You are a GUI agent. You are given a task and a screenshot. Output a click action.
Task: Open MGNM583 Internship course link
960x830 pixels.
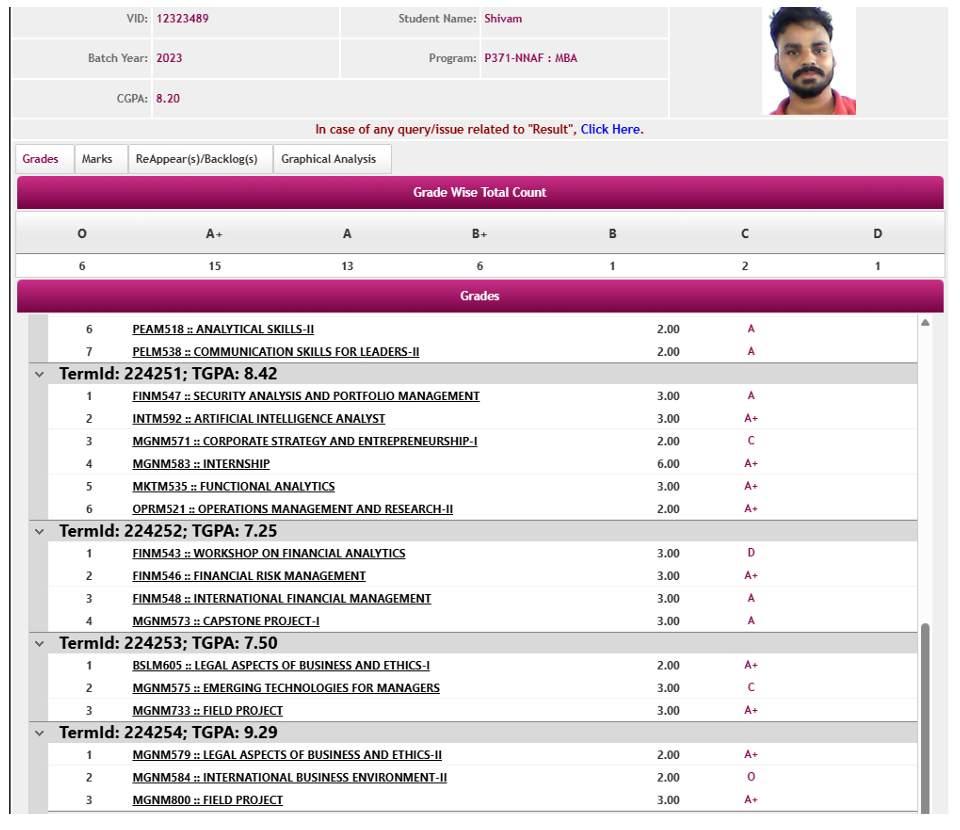tap(201, 464)
